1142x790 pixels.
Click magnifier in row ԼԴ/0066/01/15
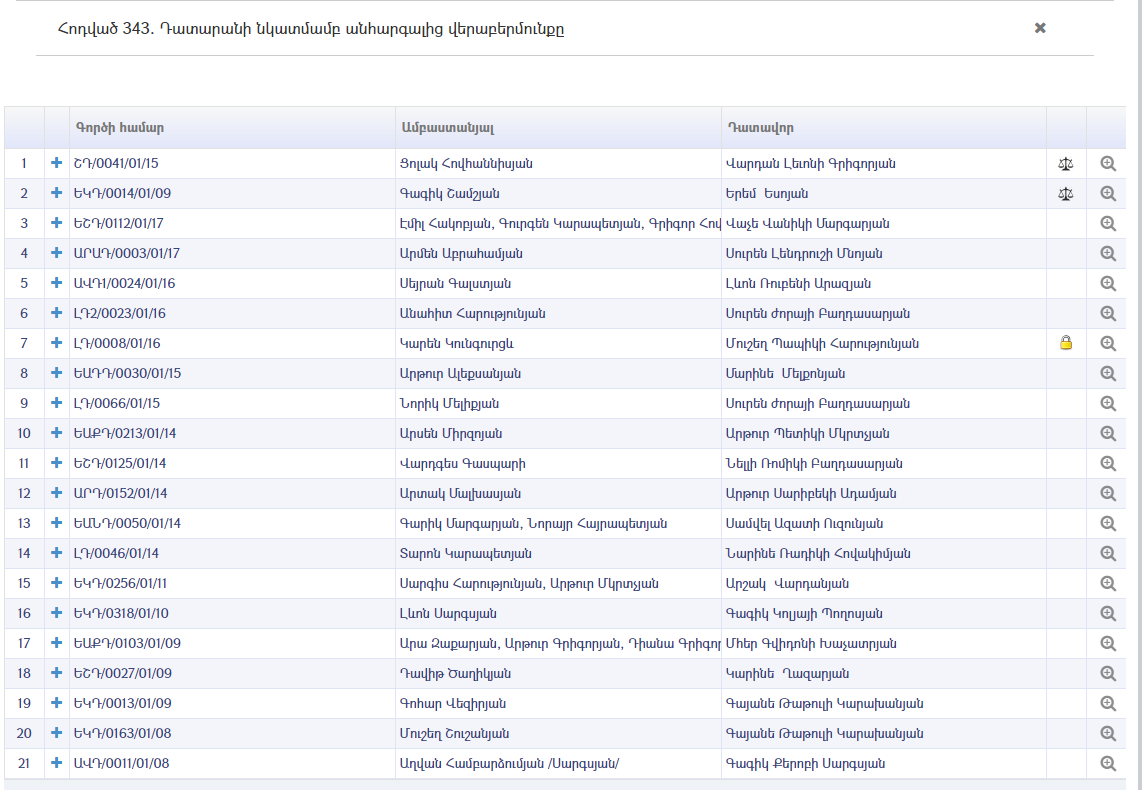point(1108,403)
